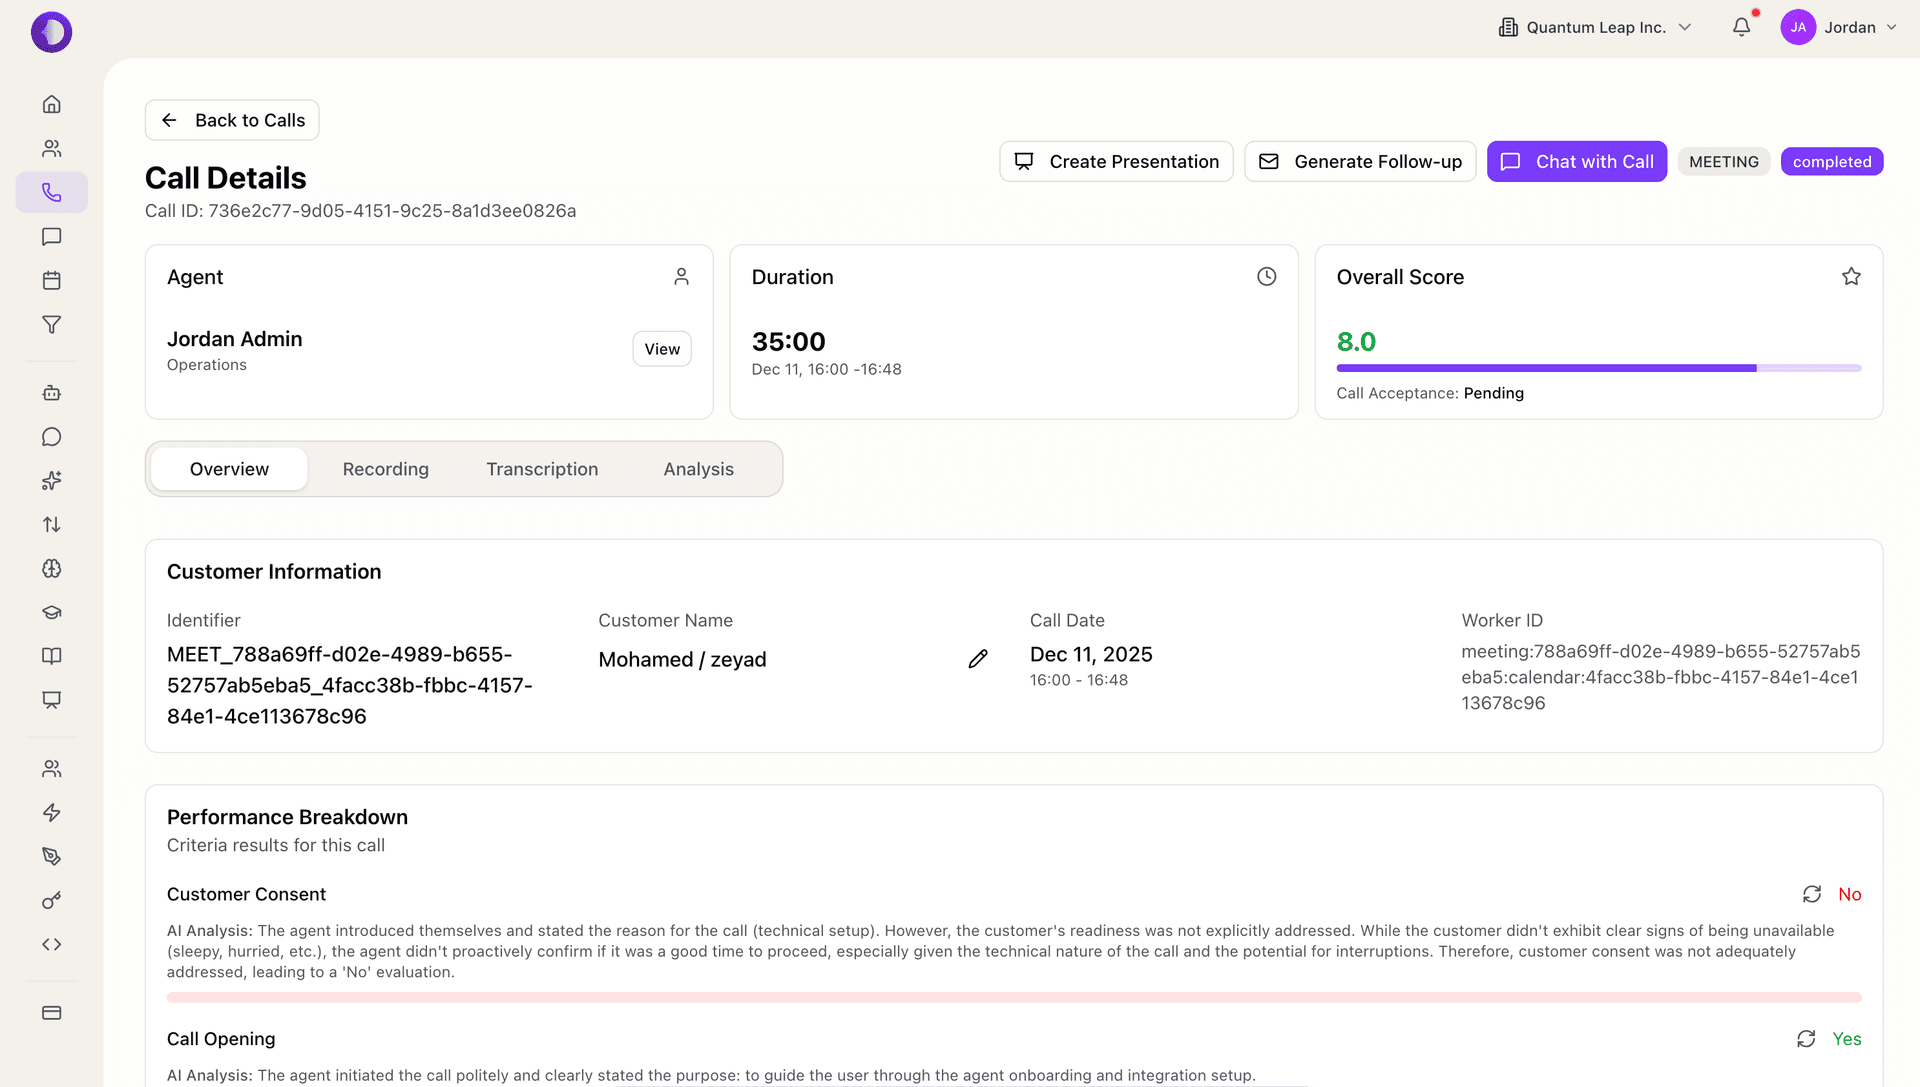Re-run the Customer Consent evaluation refresh icon

click(x=1812, y=894)
